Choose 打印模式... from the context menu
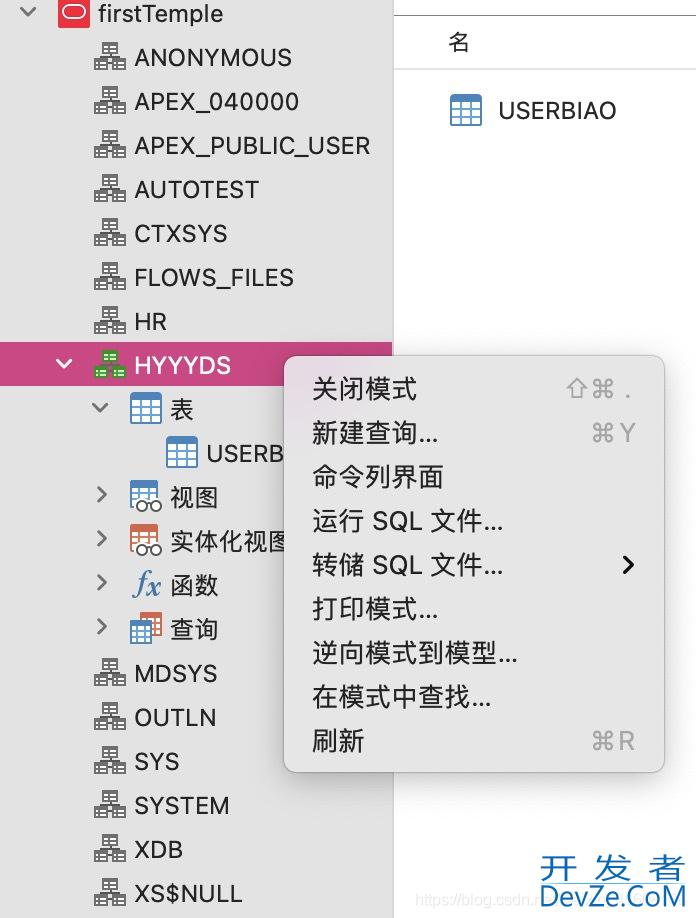Screen dimensions: 696x918 [x=474, y=608]
